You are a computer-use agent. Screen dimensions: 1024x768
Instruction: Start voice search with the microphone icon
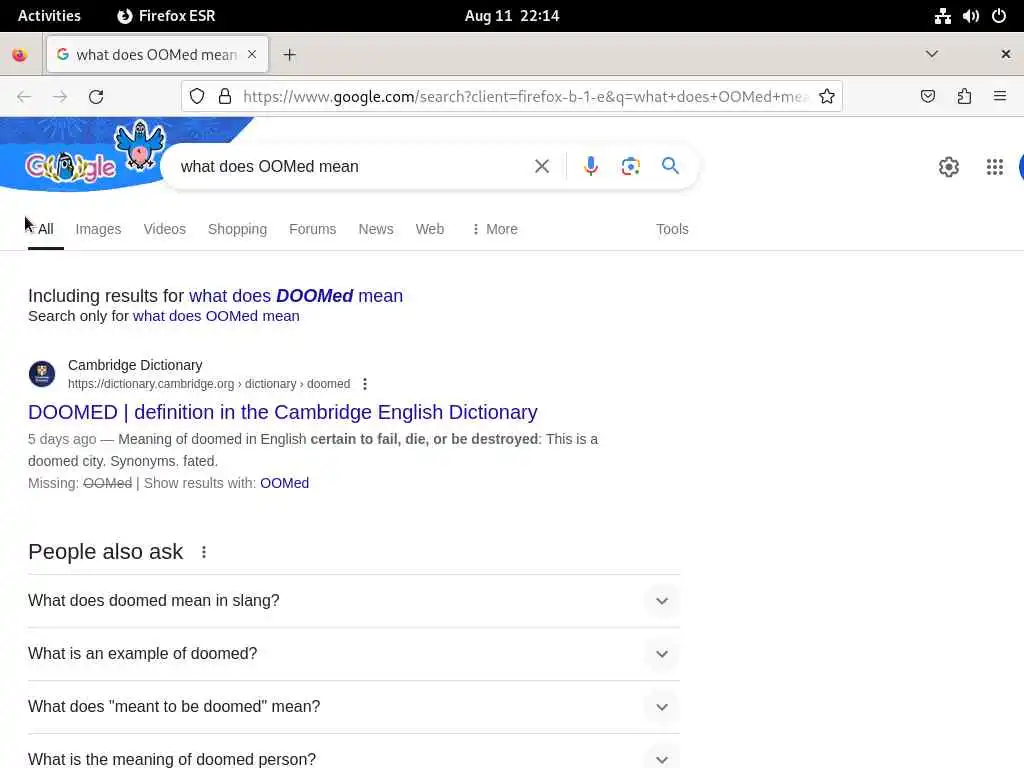coord(591,167)
